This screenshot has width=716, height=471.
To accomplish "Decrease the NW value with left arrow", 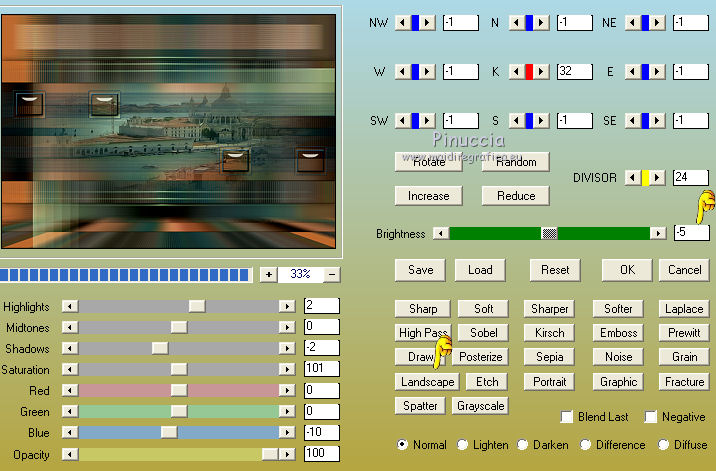I will pyautogui.click(x=402, y=22).
